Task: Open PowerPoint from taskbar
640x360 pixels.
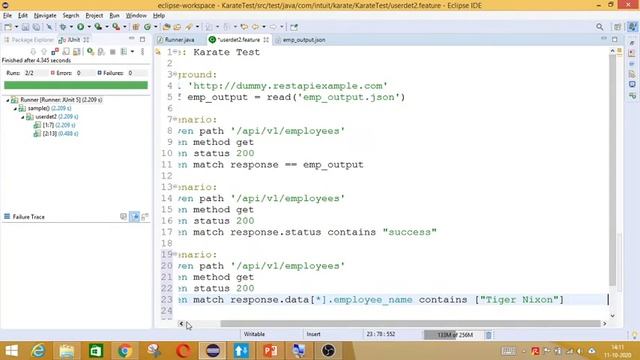Action: pyautogui.click(x=270, y=351)
